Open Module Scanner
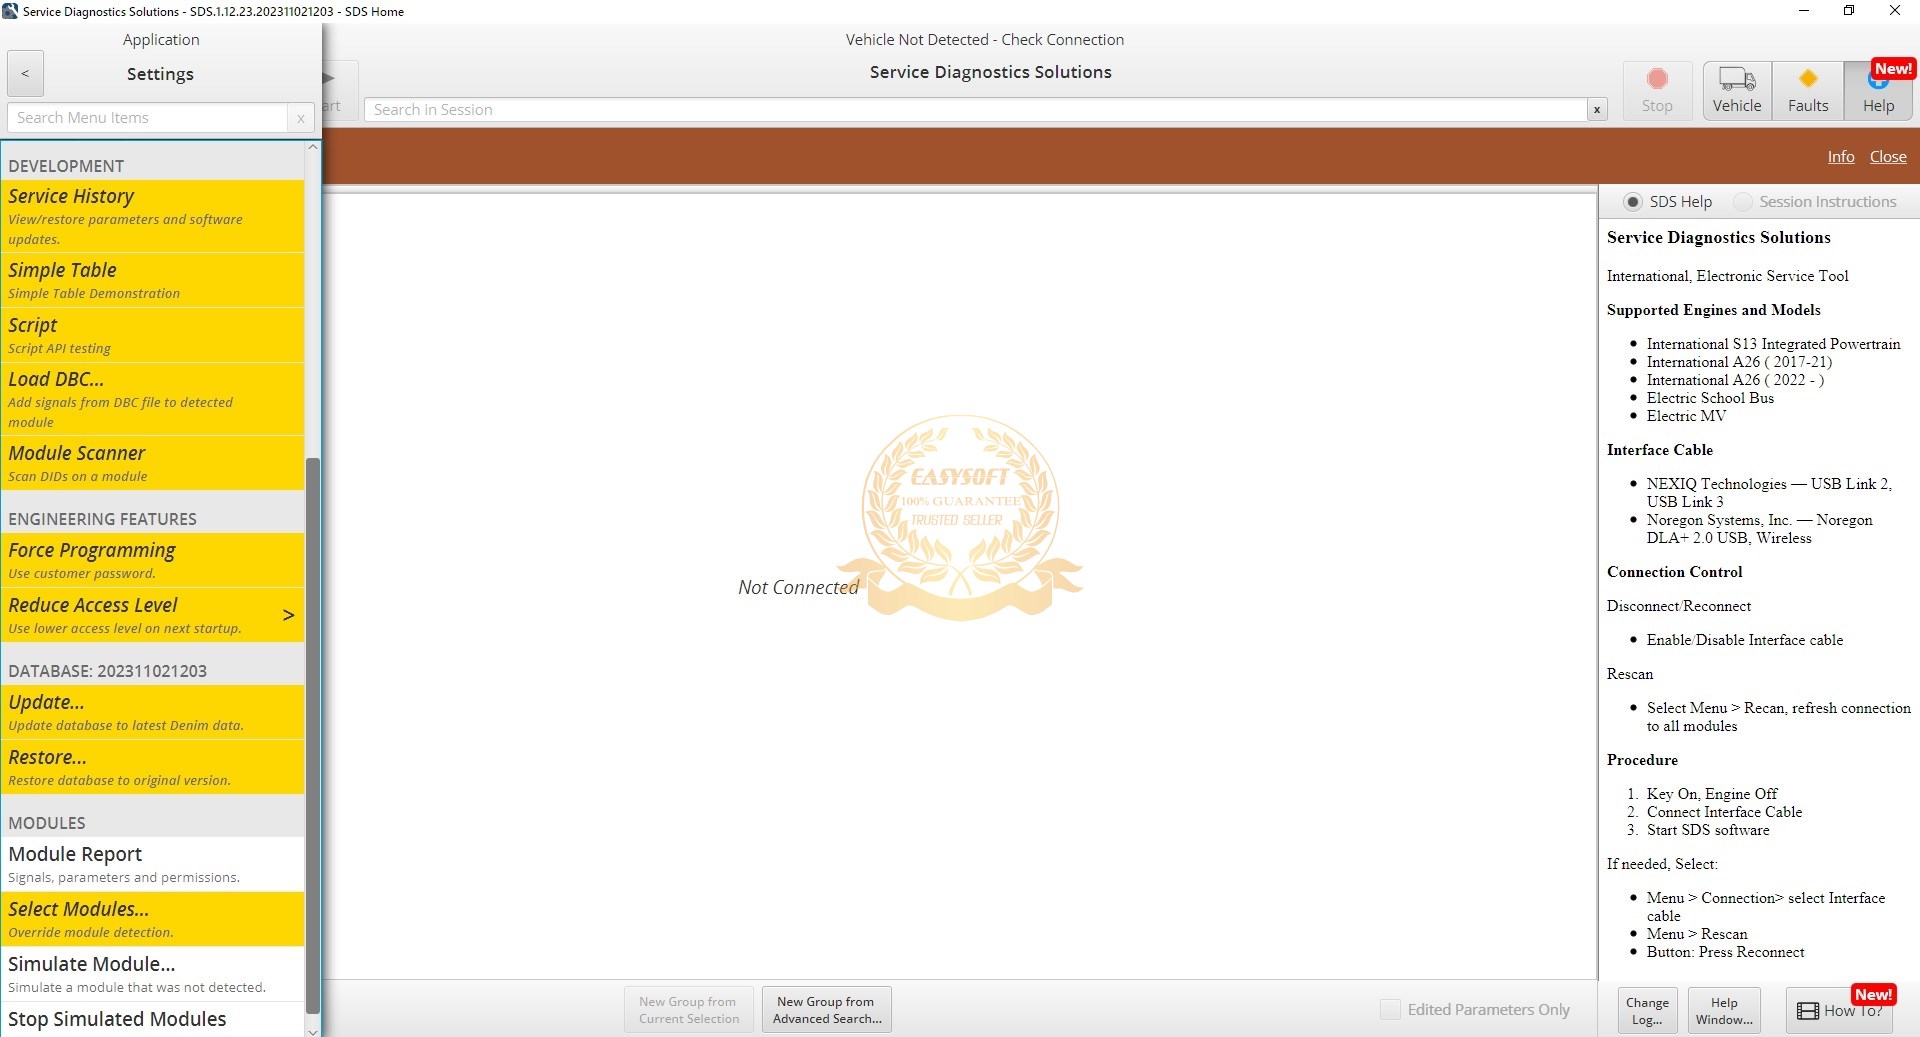This screenshot has width=1920, height=1037. [153, 463]
